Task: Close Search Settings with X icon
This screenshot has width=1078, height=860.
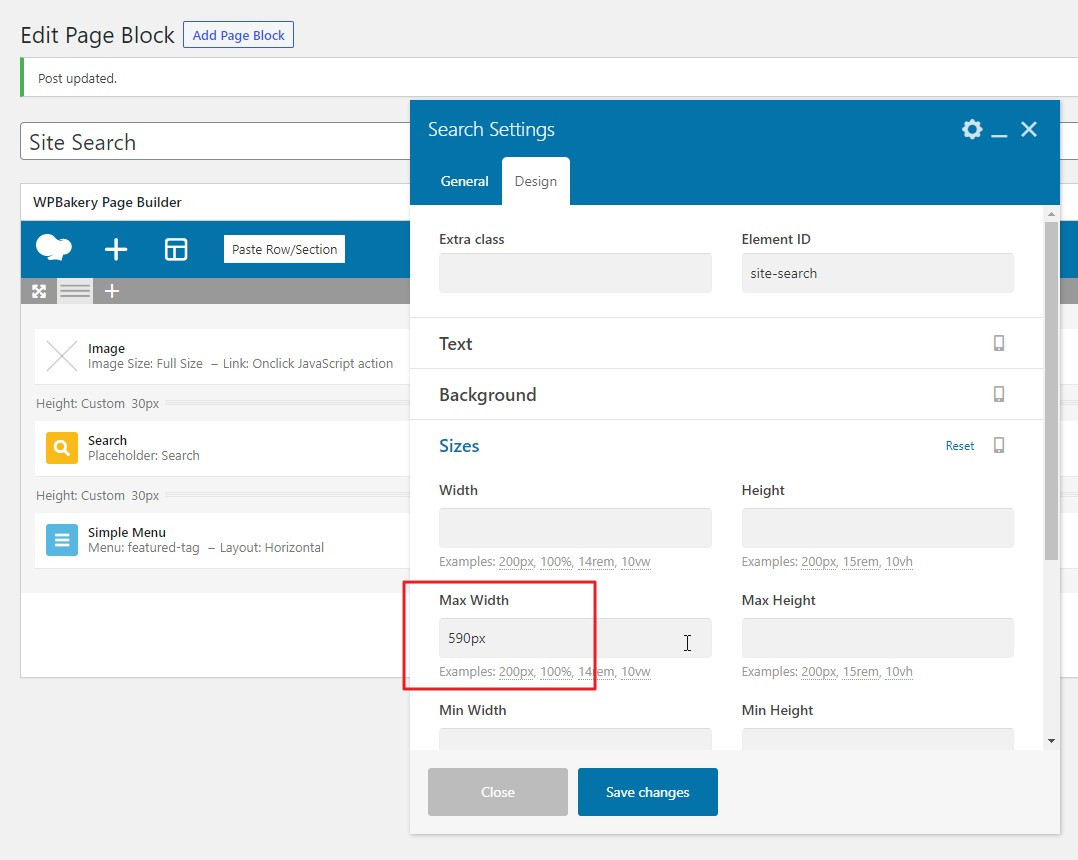Action: click(1028, 129)
